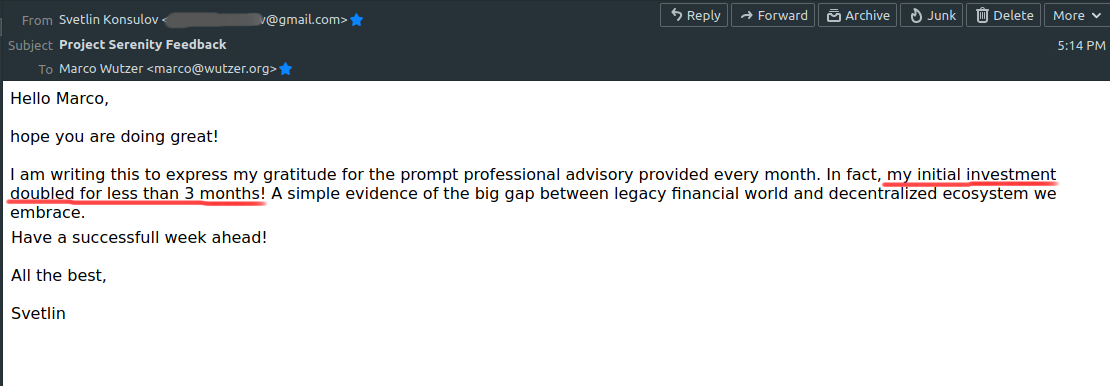Click the Hello Marco greeting line
The width and height of the screenshot is (1110, 386).
59,99
